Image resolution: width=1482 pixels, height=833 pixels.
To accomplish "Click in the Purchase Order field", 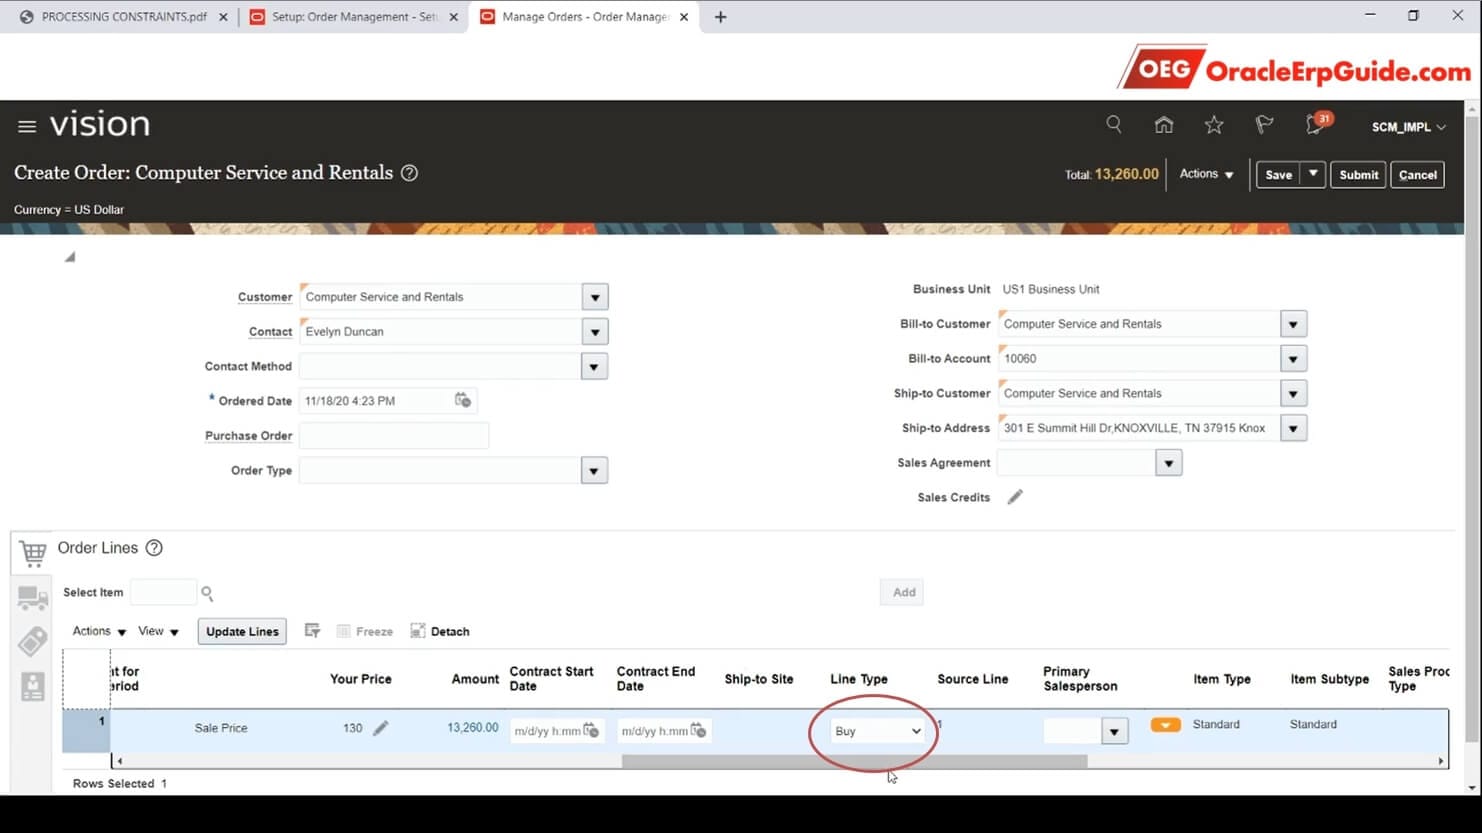I will [394, 436].
